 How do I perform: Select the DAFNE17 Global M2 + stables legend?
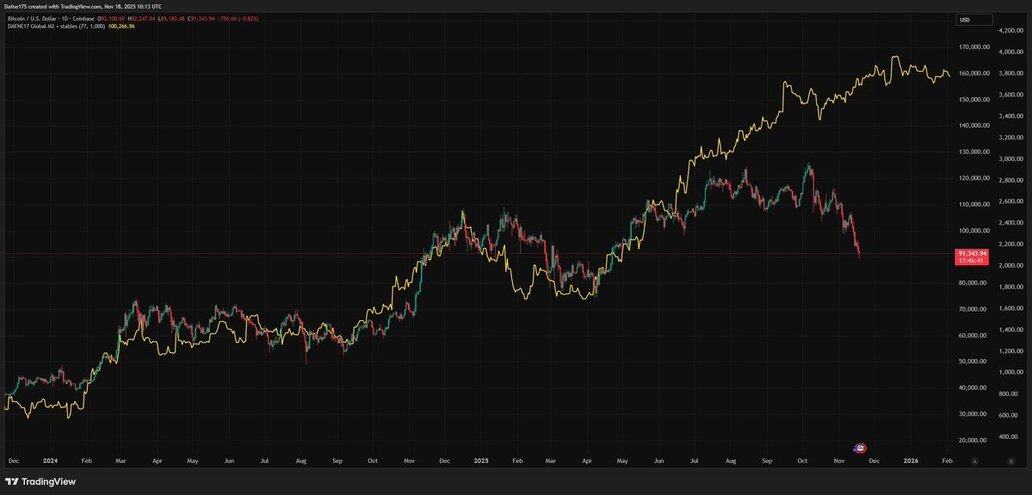(52, 27)
